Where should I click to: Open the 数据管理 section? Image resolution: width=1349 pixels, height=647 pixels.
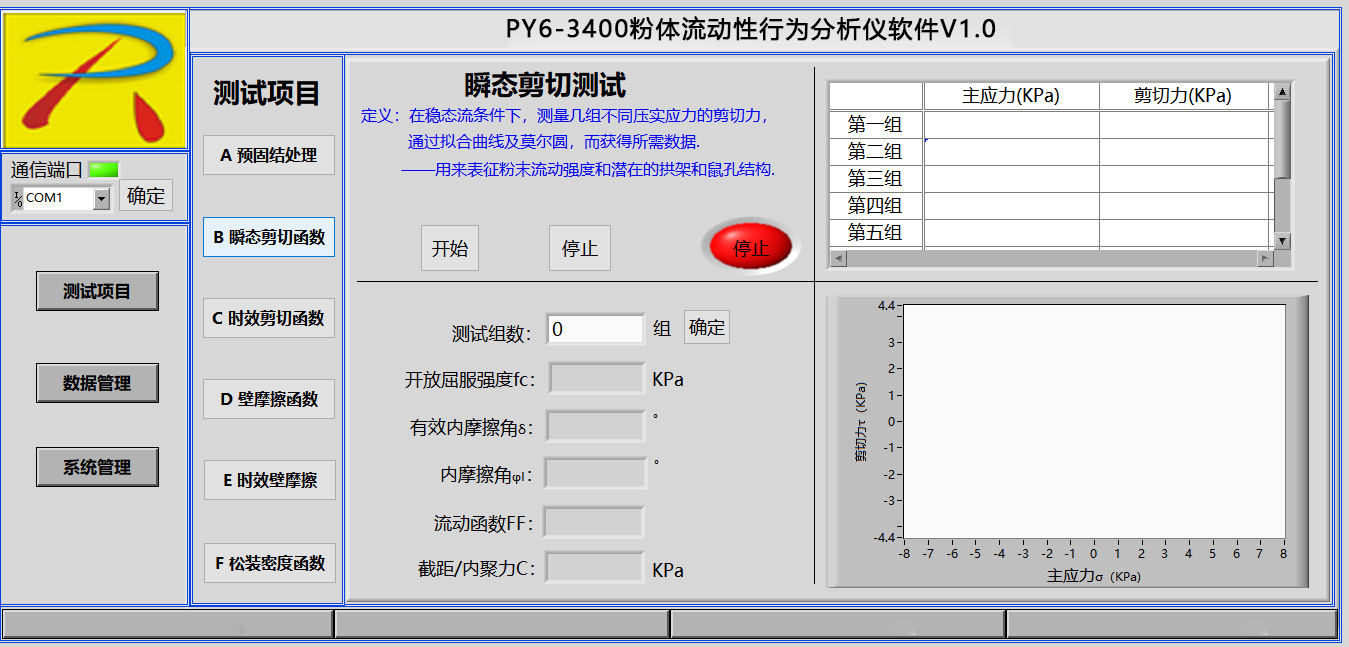97,383
